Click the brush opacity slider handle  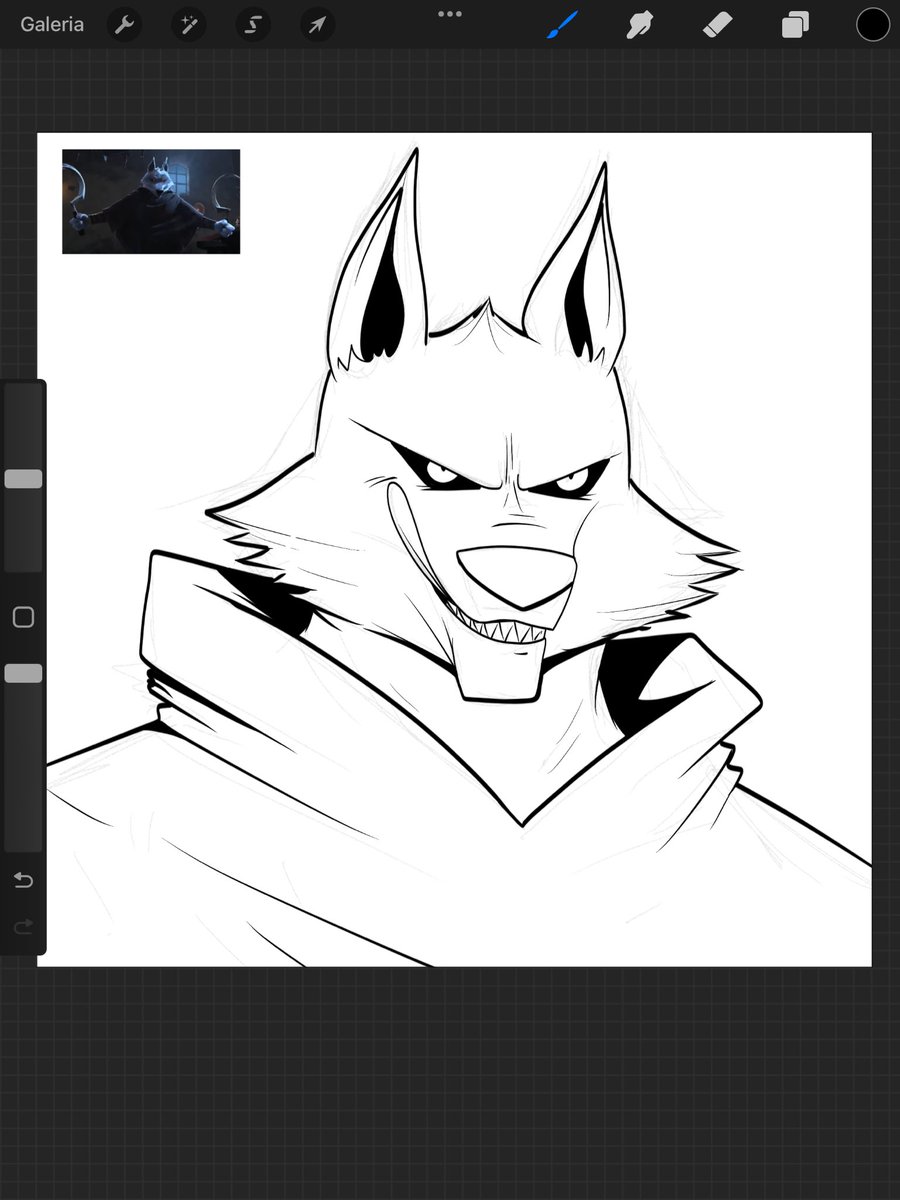23,673
